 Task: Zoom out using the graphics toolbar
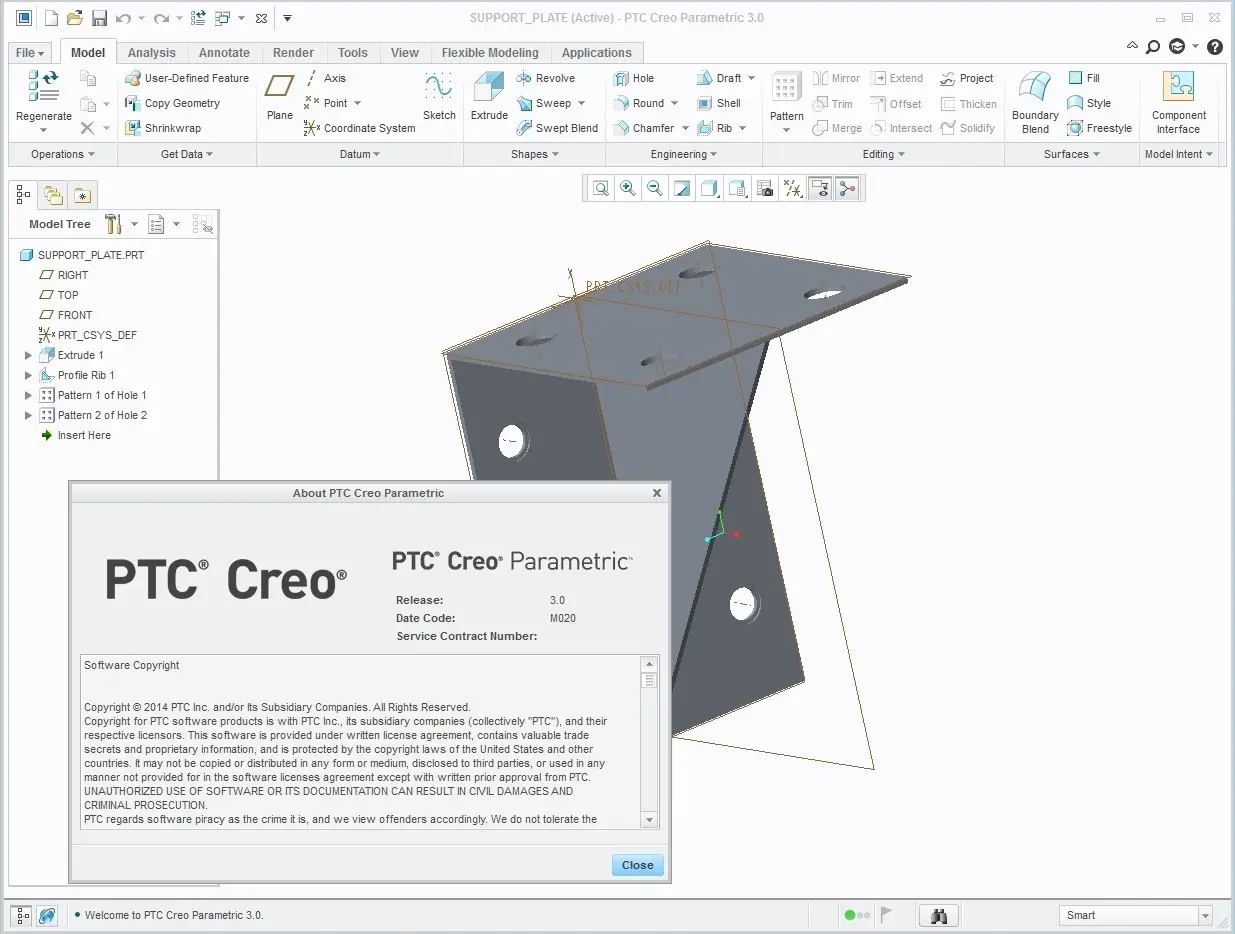[x=654, y=188]
